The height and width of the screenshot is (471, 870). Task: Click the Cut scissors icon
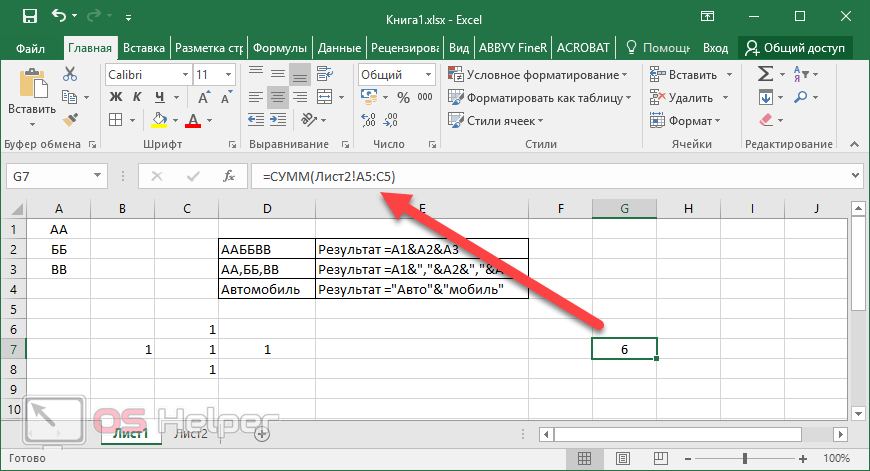pyautogui.click(x=70, y=74)
